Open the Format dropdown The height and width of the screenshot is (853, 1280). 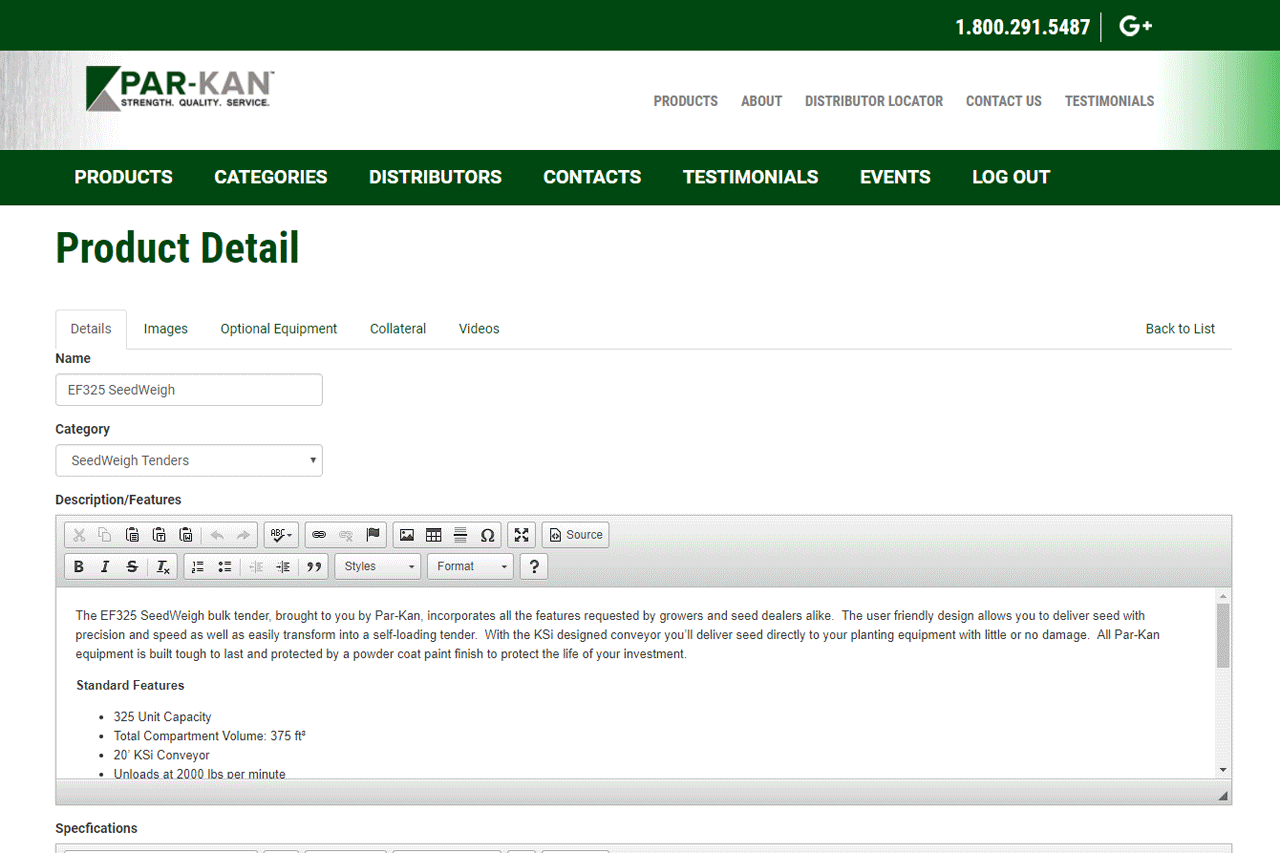[471, 567]
